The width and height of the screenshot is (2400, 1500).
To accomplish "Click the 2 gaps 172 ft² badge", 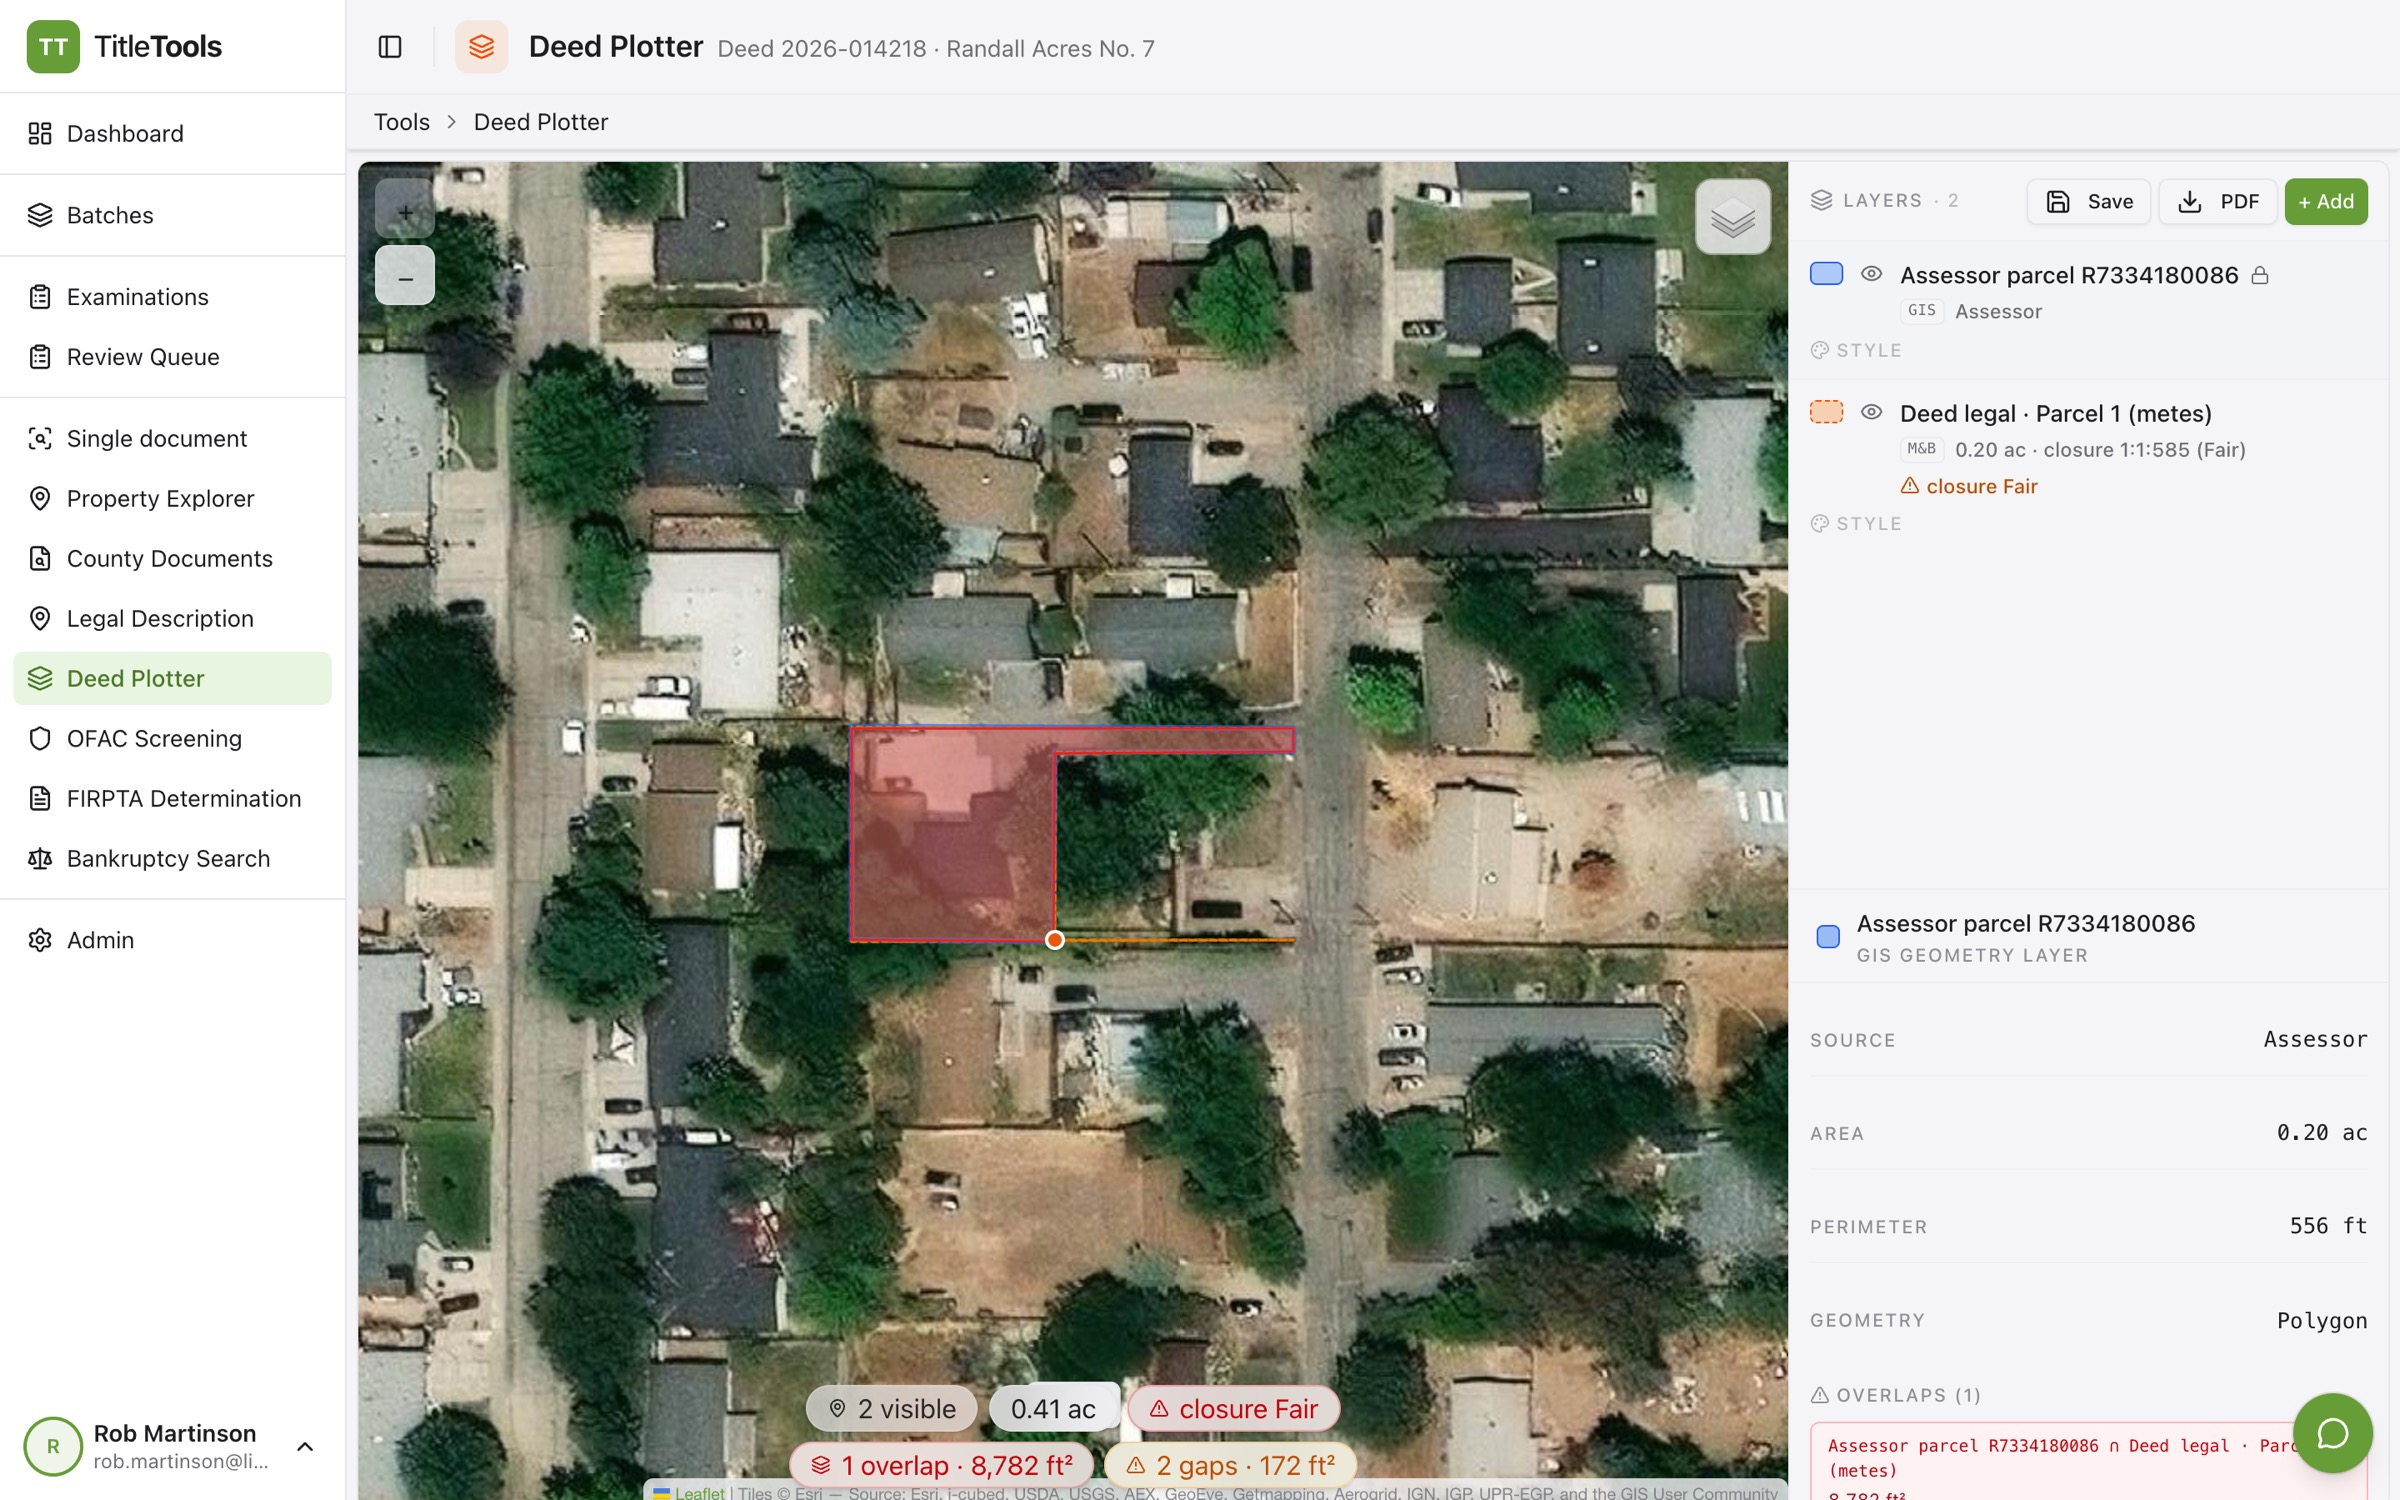I will click(x=1231, y=1465).
